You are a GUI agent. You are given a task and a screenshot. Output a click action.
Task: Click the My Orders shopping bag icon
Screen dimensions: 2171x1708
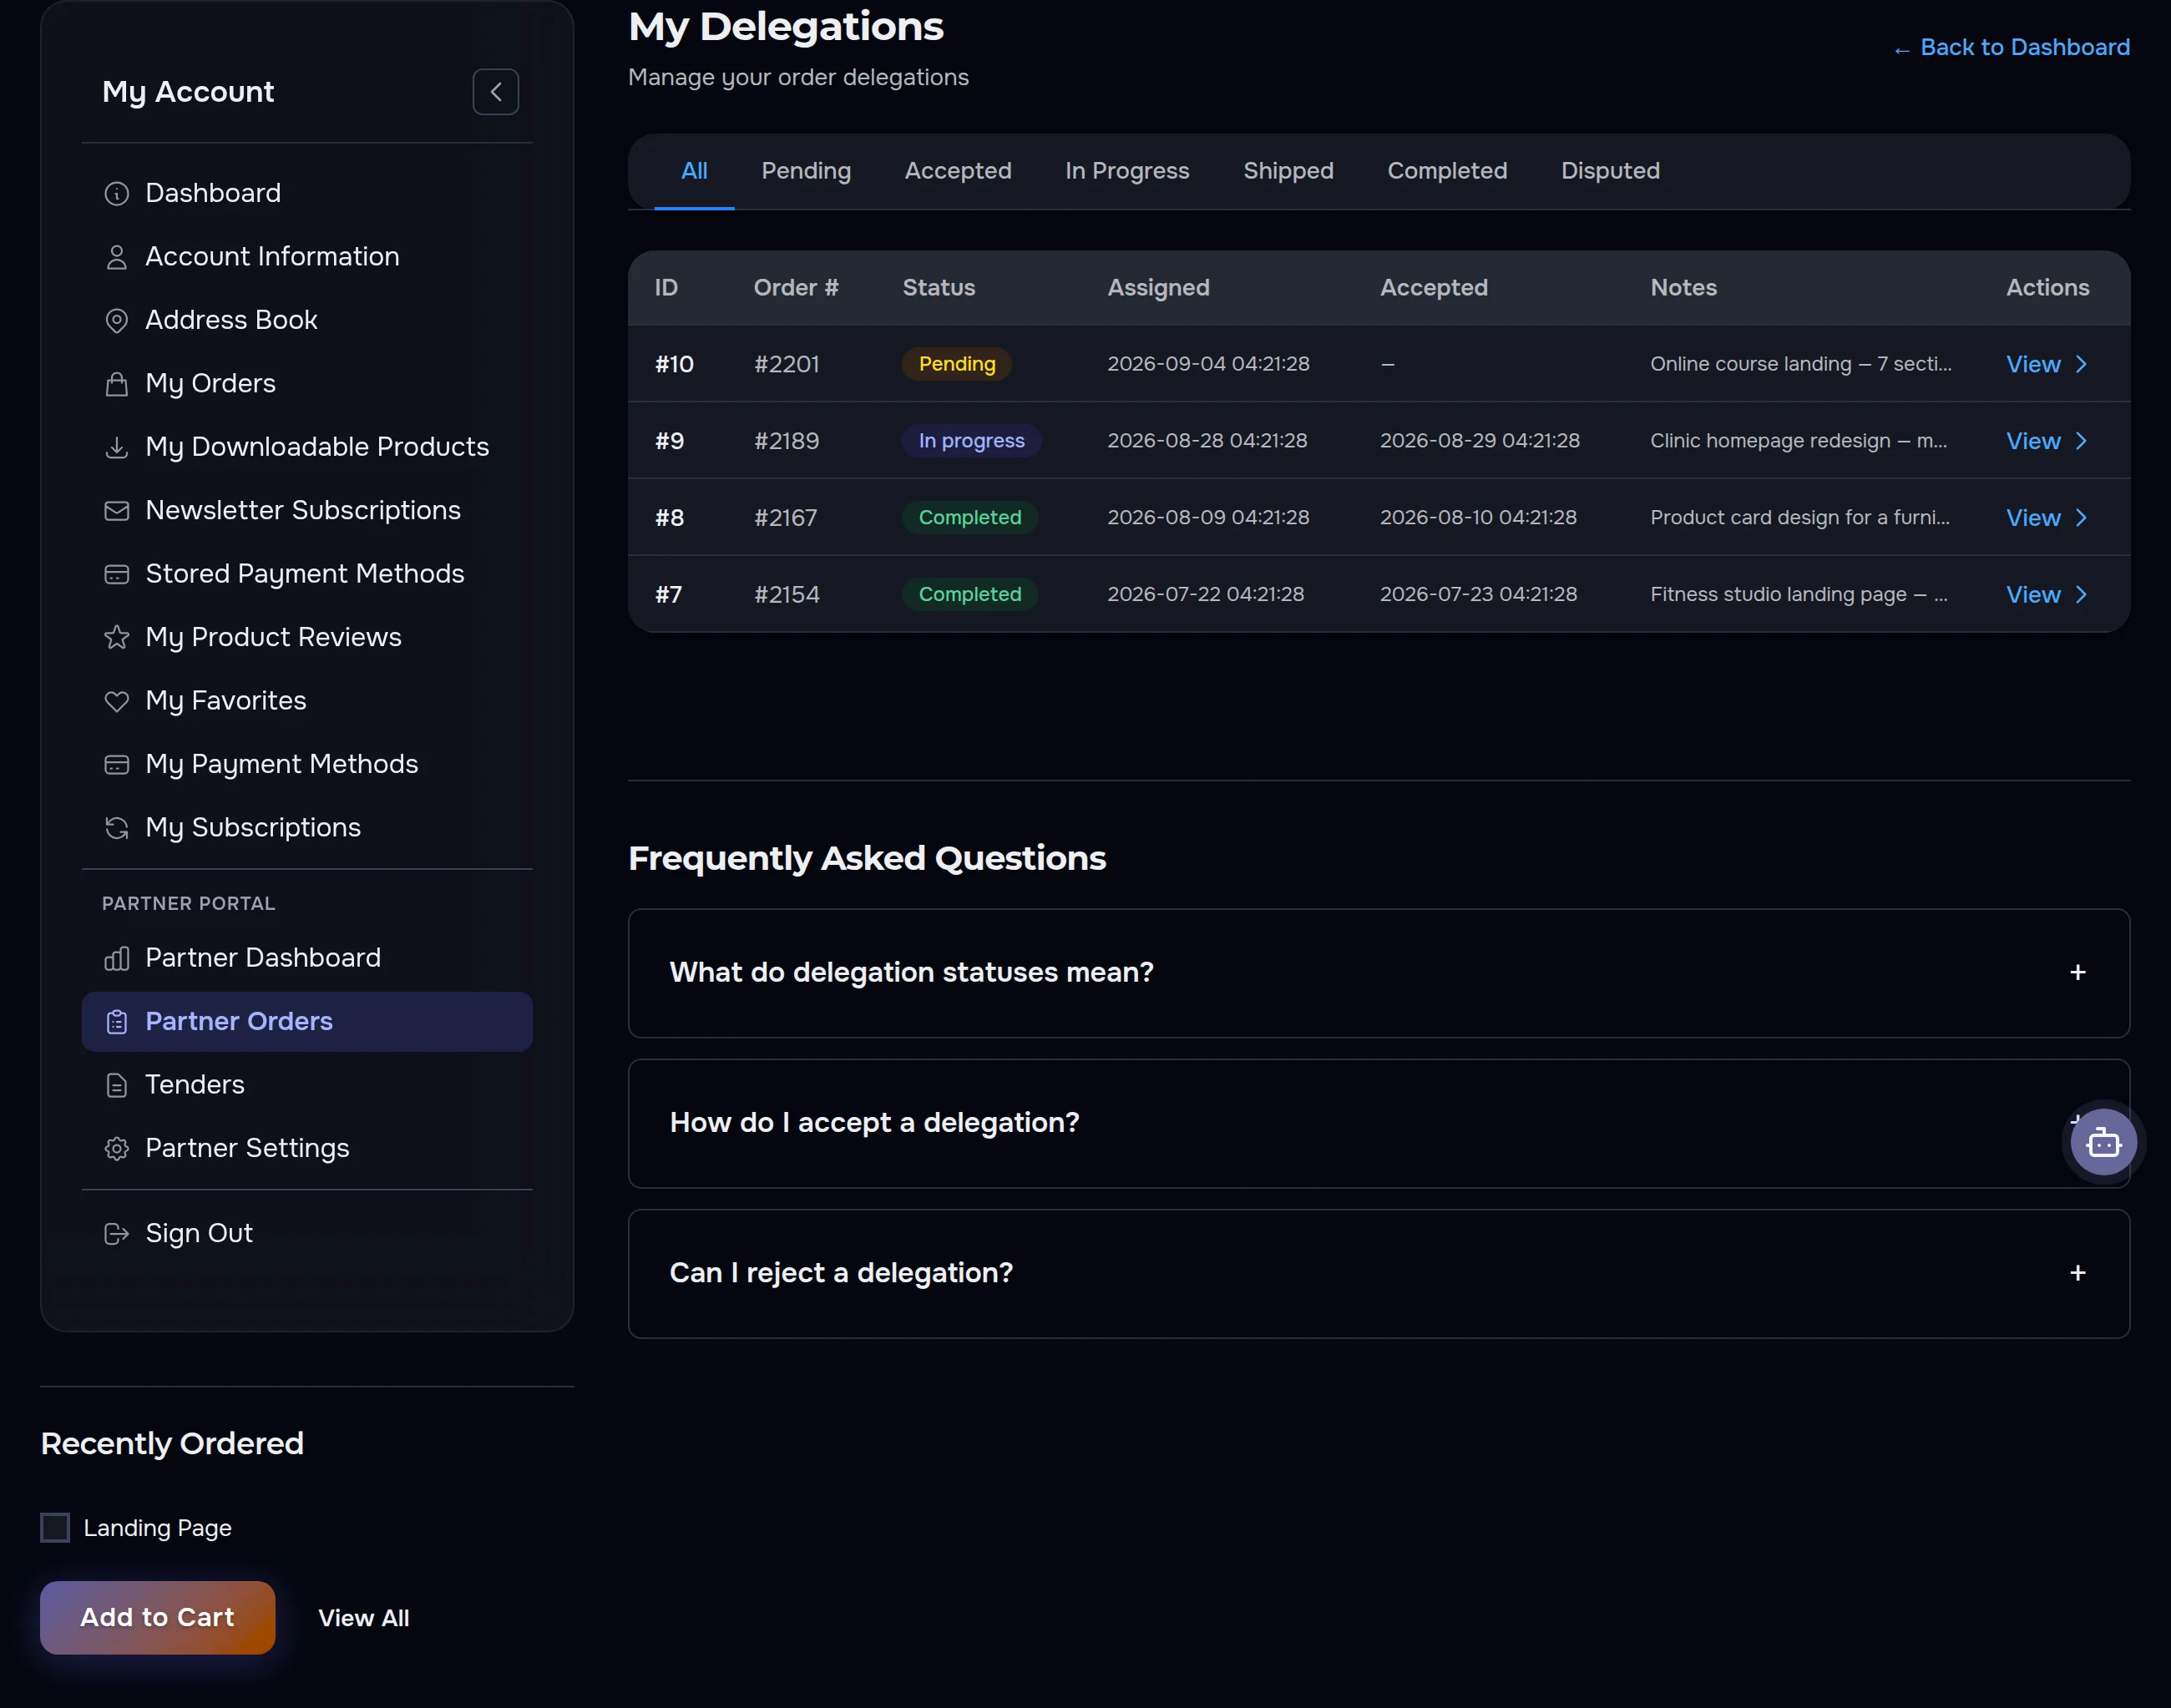[x=117, y=384]
